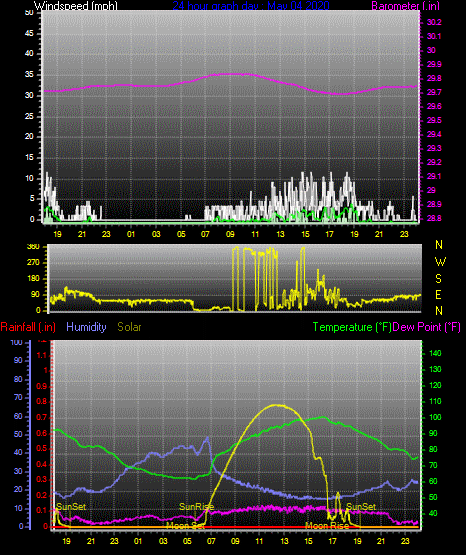The width and height of the screenshot is (466, 555).
Task: Select the Solar legend label
Action: (129, 327)
